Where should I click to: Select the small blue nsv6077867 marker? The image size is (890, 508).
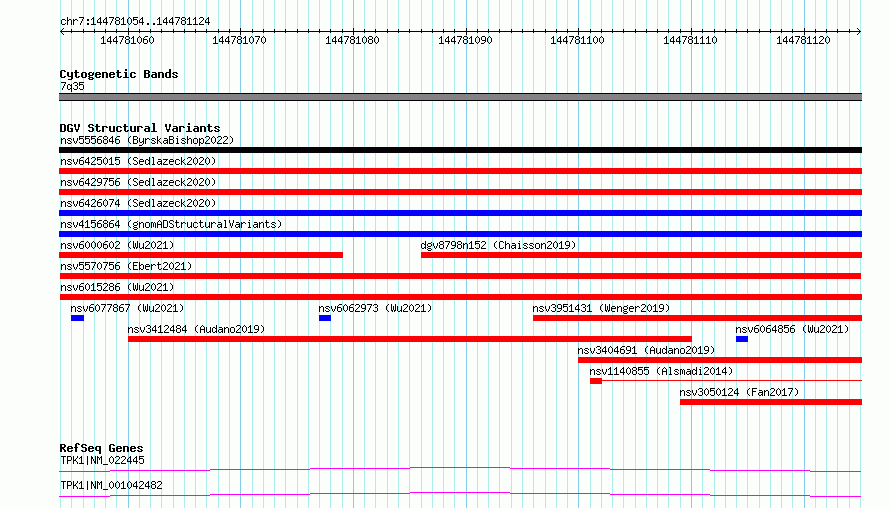(x=77, y=318)
